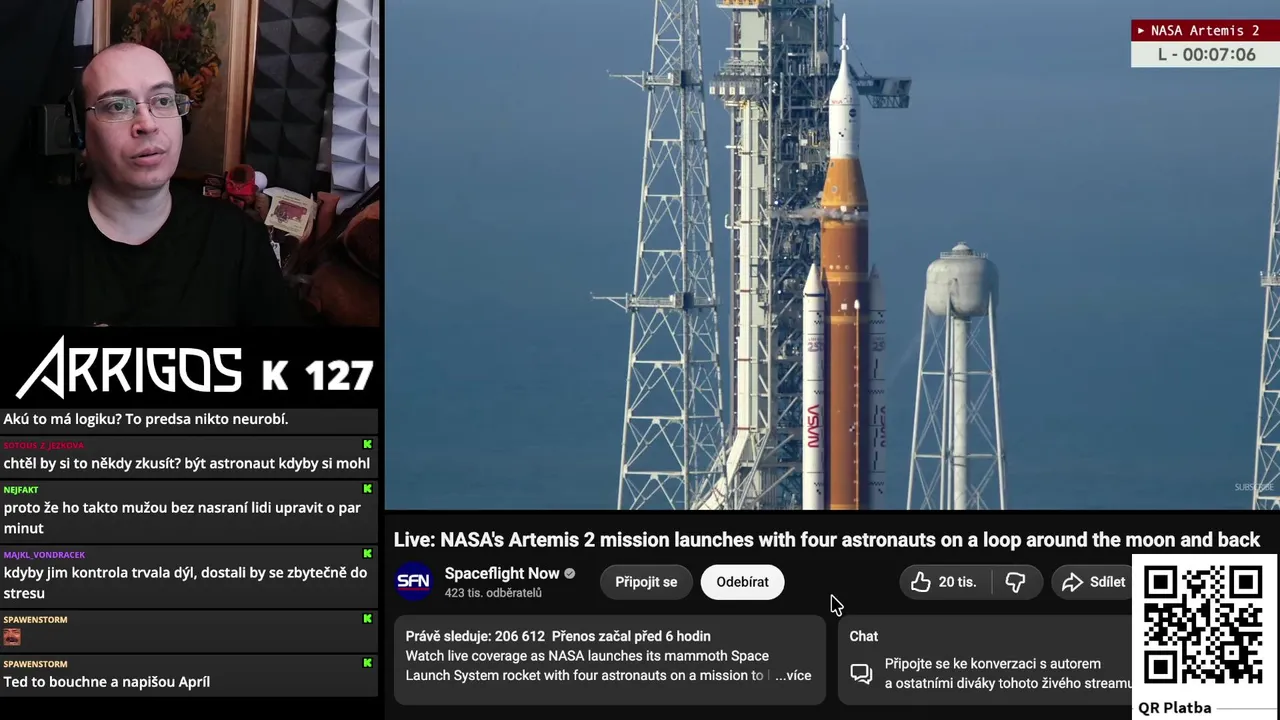Open the Chat panel heading
This screenshot has width=1280, height=720.
[864, 636]
